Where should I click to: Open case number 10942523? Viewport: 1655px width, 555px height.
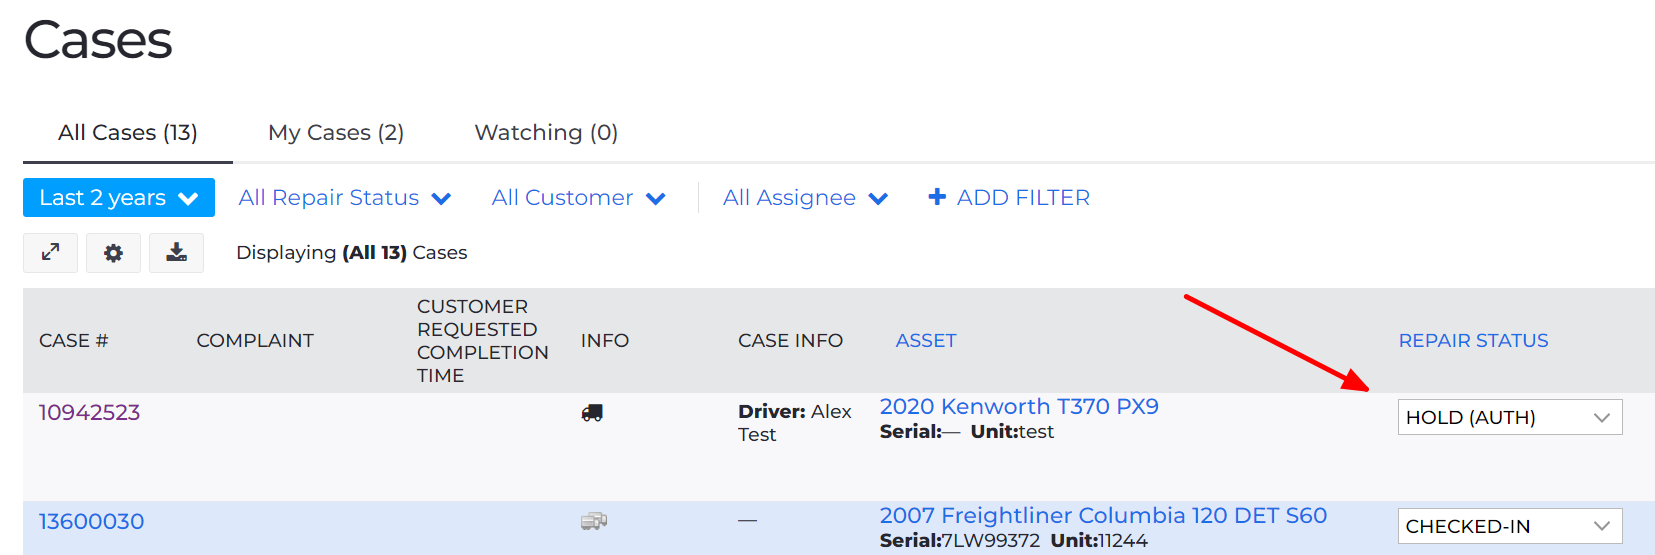coord(89,412)
